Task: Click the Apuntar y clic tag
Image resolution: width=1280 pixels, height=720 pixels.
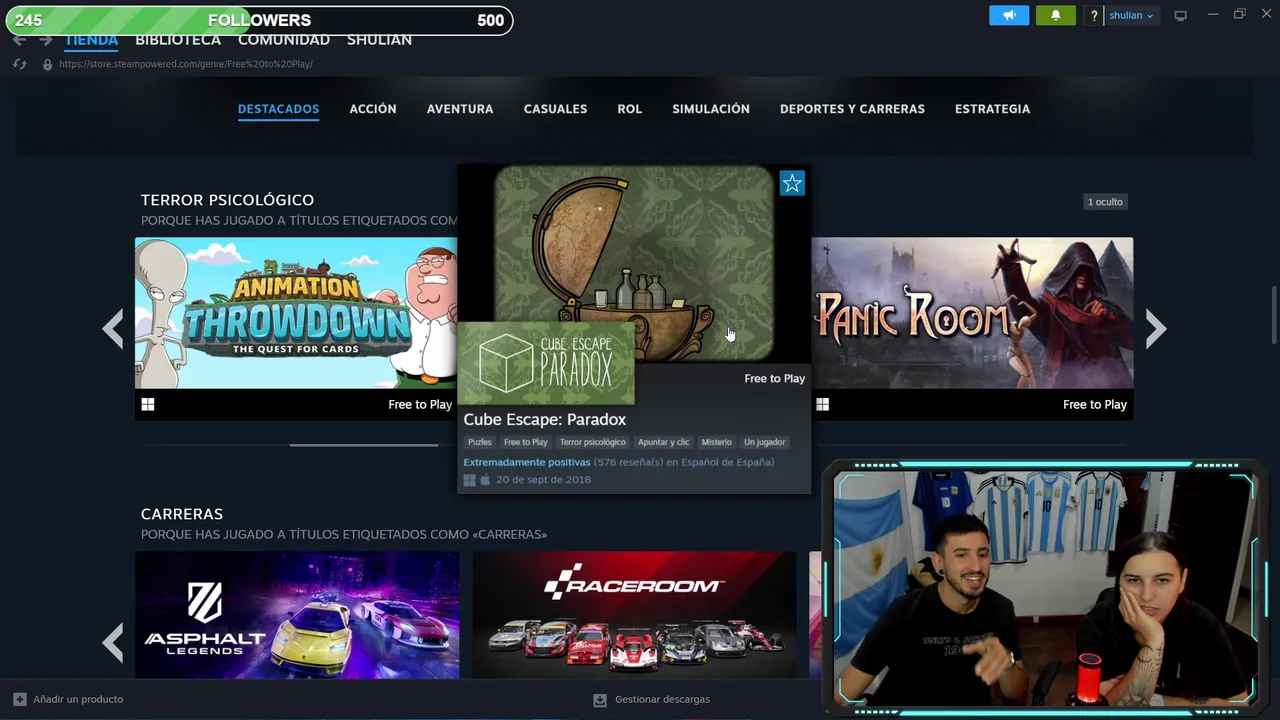Action: (664, 442)
